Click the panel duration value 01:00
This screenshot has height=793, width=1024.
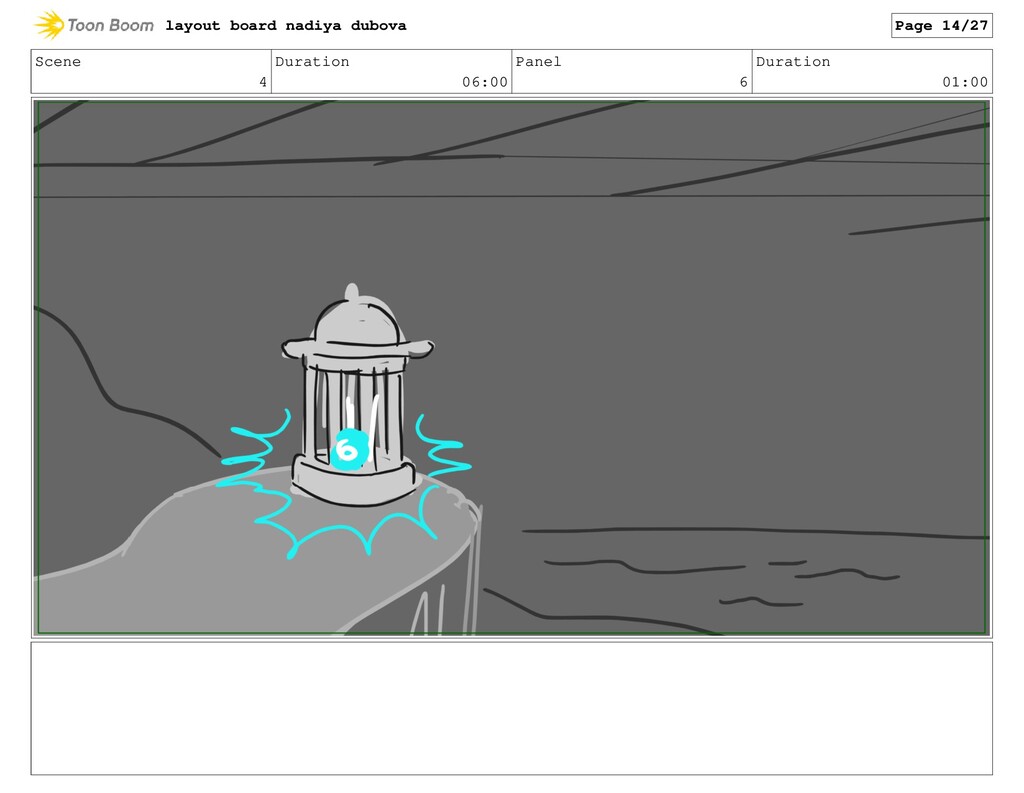(x=965, y=82)
